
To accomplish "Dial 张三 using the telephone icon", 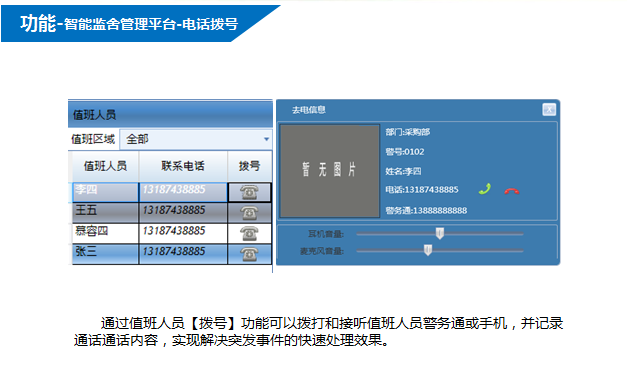I will pyautogui.click(x=249, y=254).
